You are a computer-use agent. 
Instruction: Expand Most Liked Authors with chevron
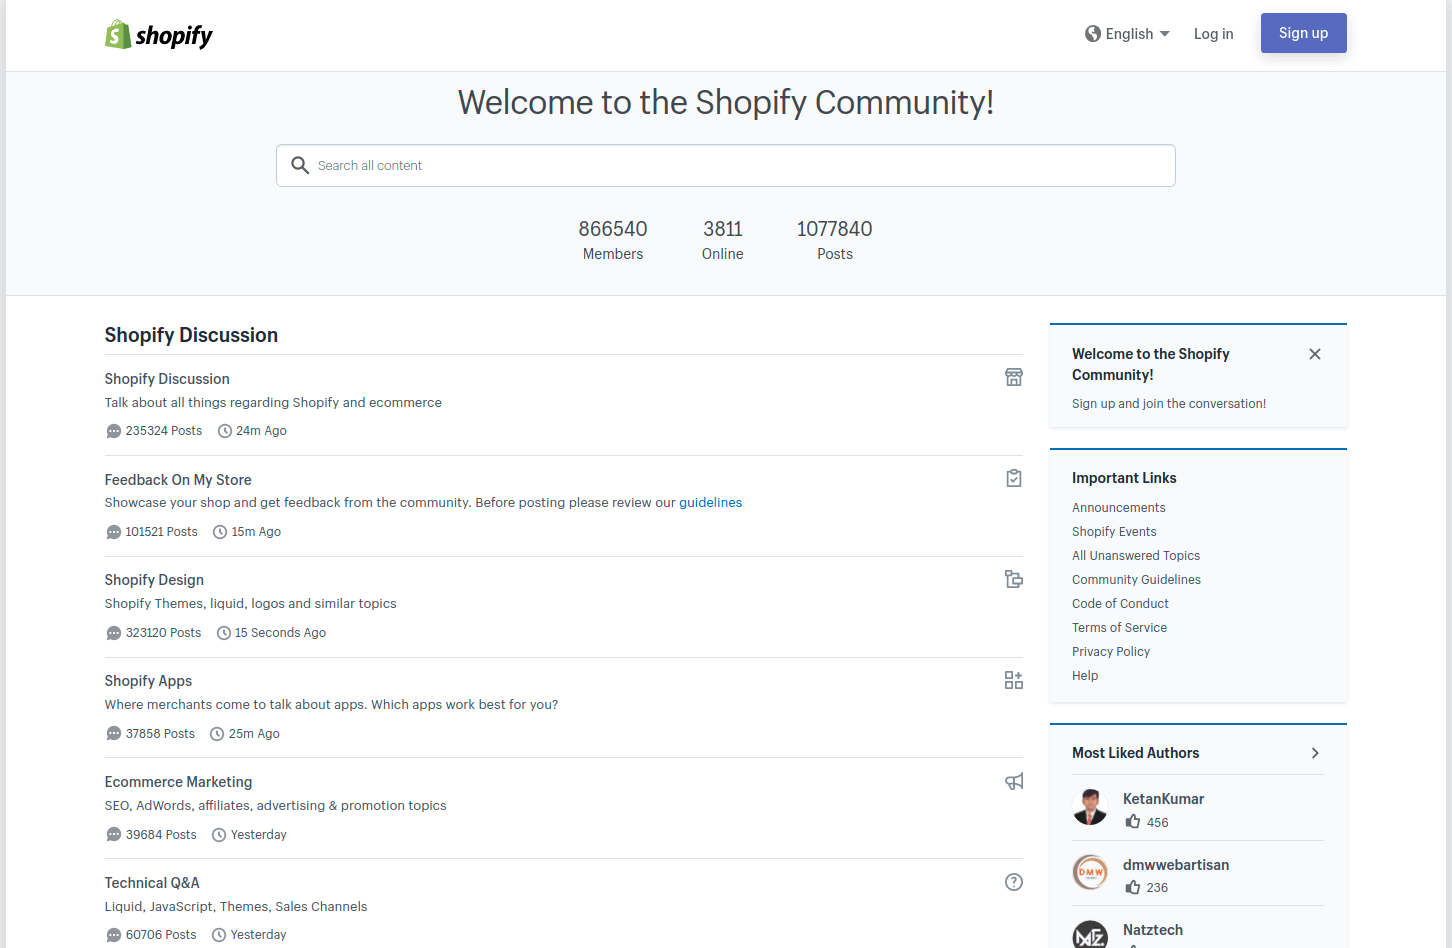[x=1314, y=753]
